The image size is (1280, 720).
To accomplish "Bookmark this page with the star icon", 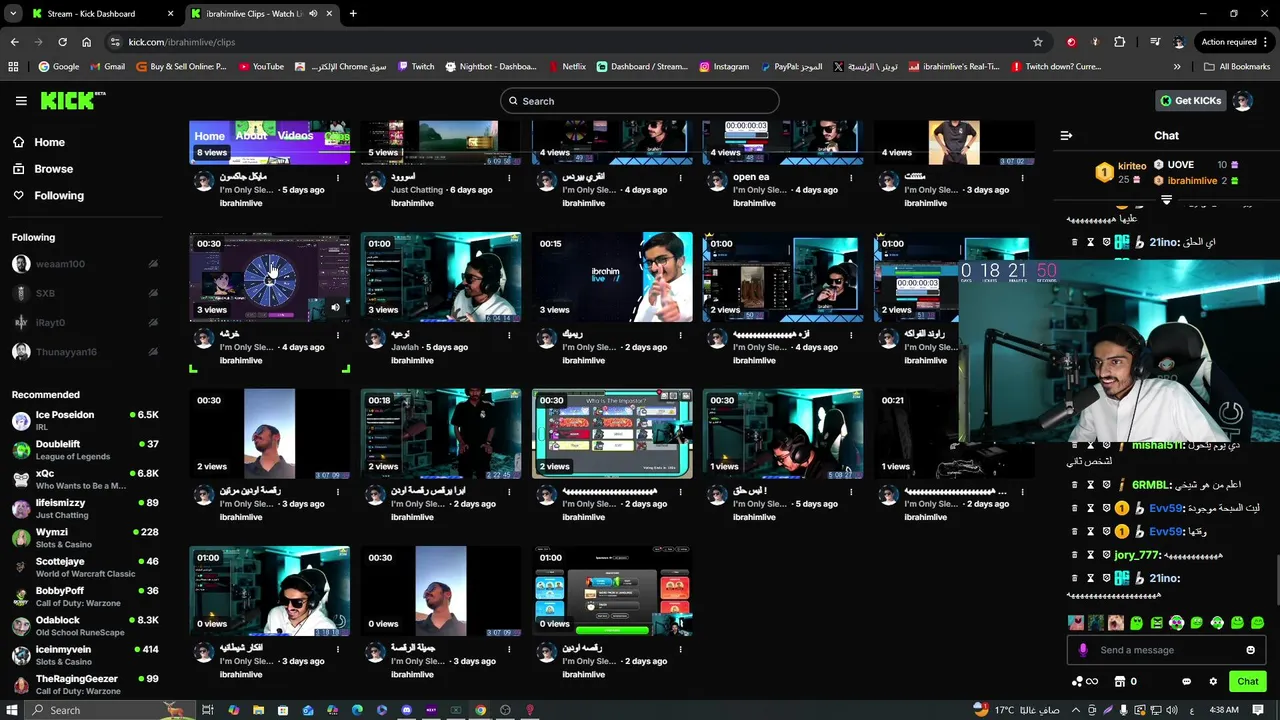I will (x=1038, y=42).
